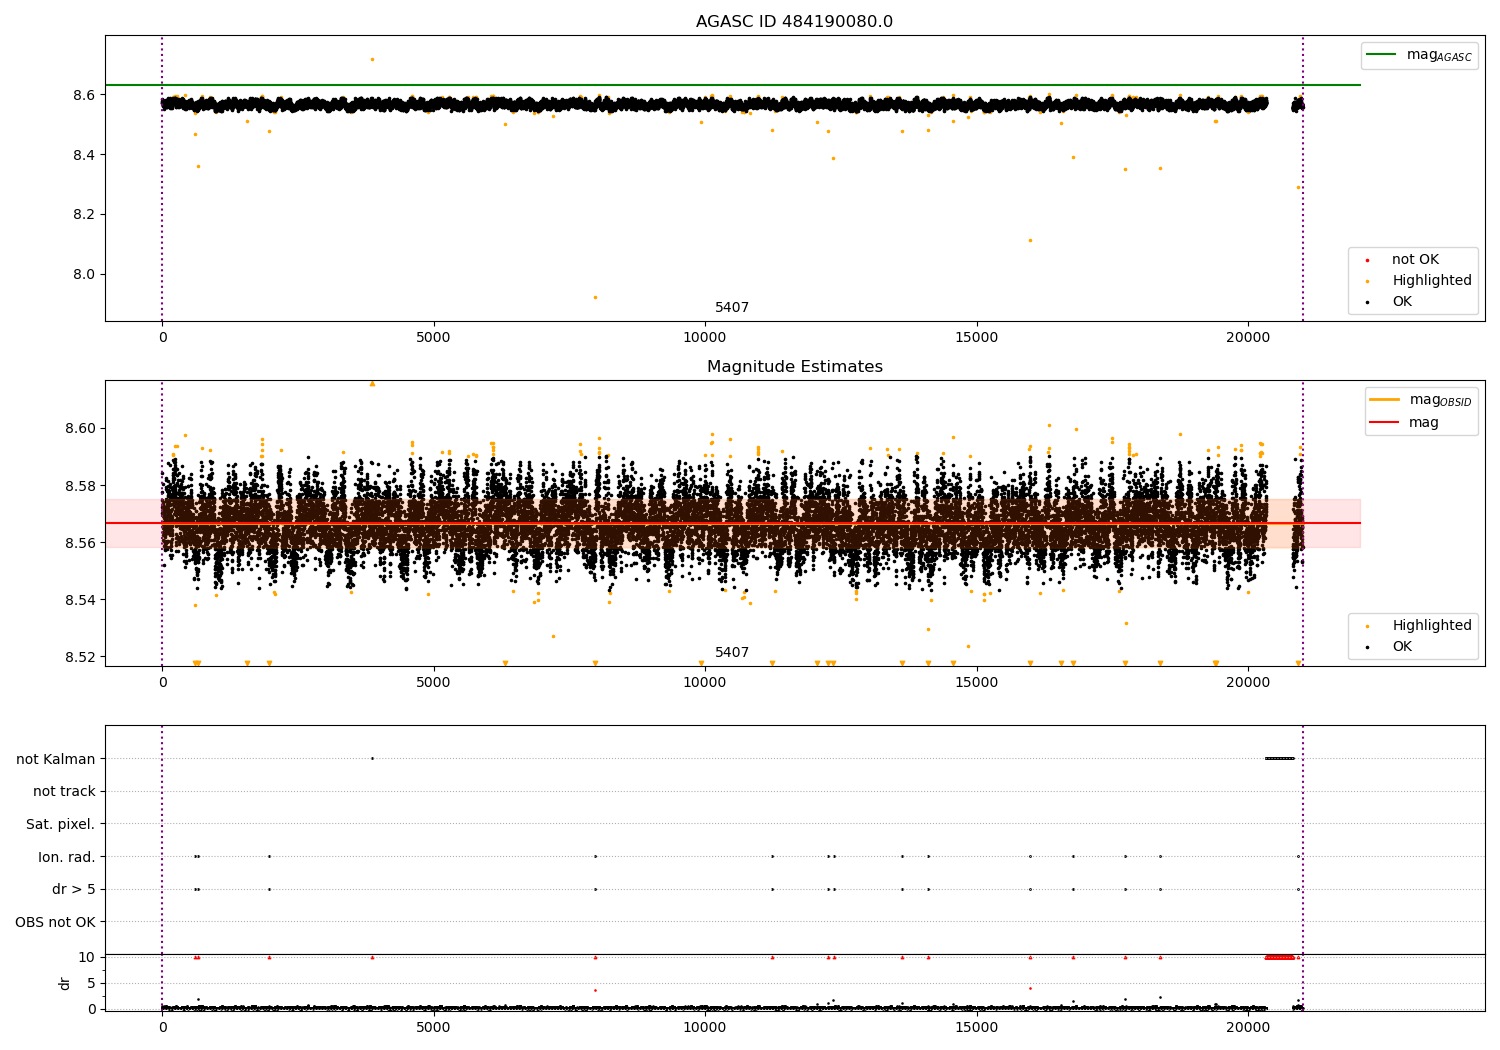Image resolution: width=1500 pixels, height=1050 pixels.
Task: Click the '8.4' y-axis tick in top plot
Action: point(85,155)
